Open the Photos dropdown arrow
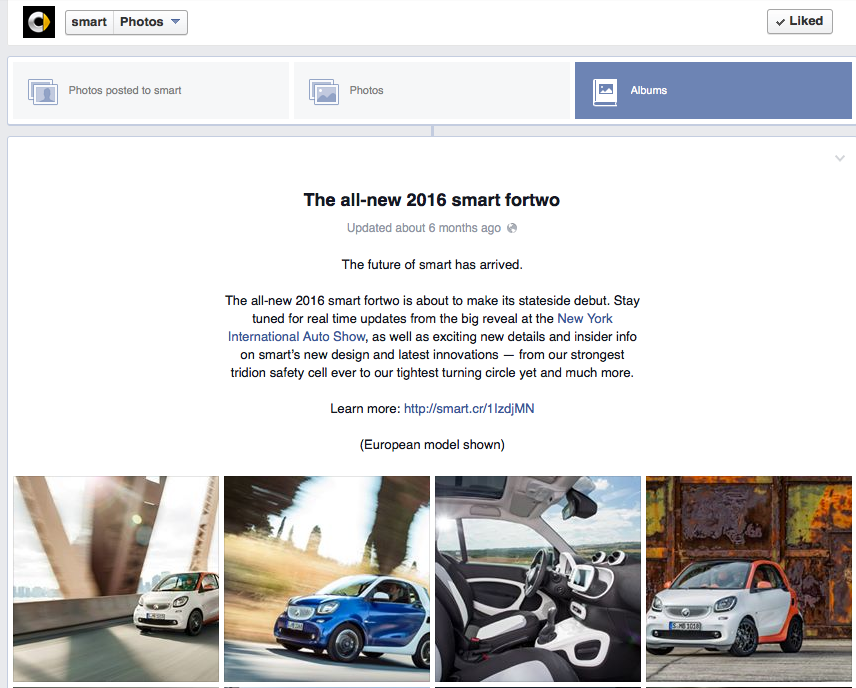This screenshot has height=688, width=856. (175, 22)
